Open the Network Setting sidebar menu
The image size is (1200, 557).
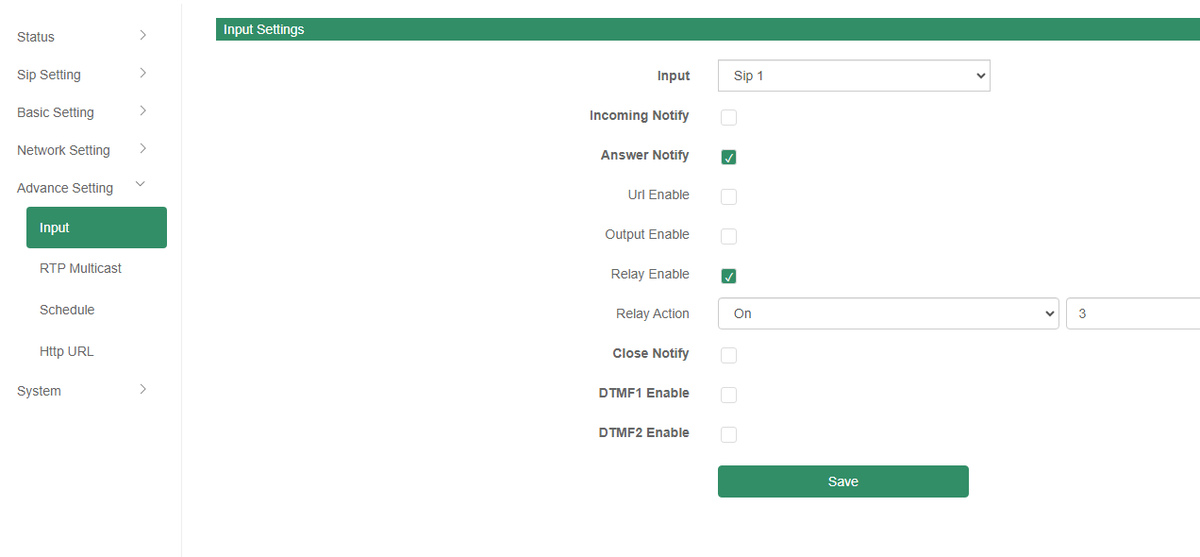(63, 150)
